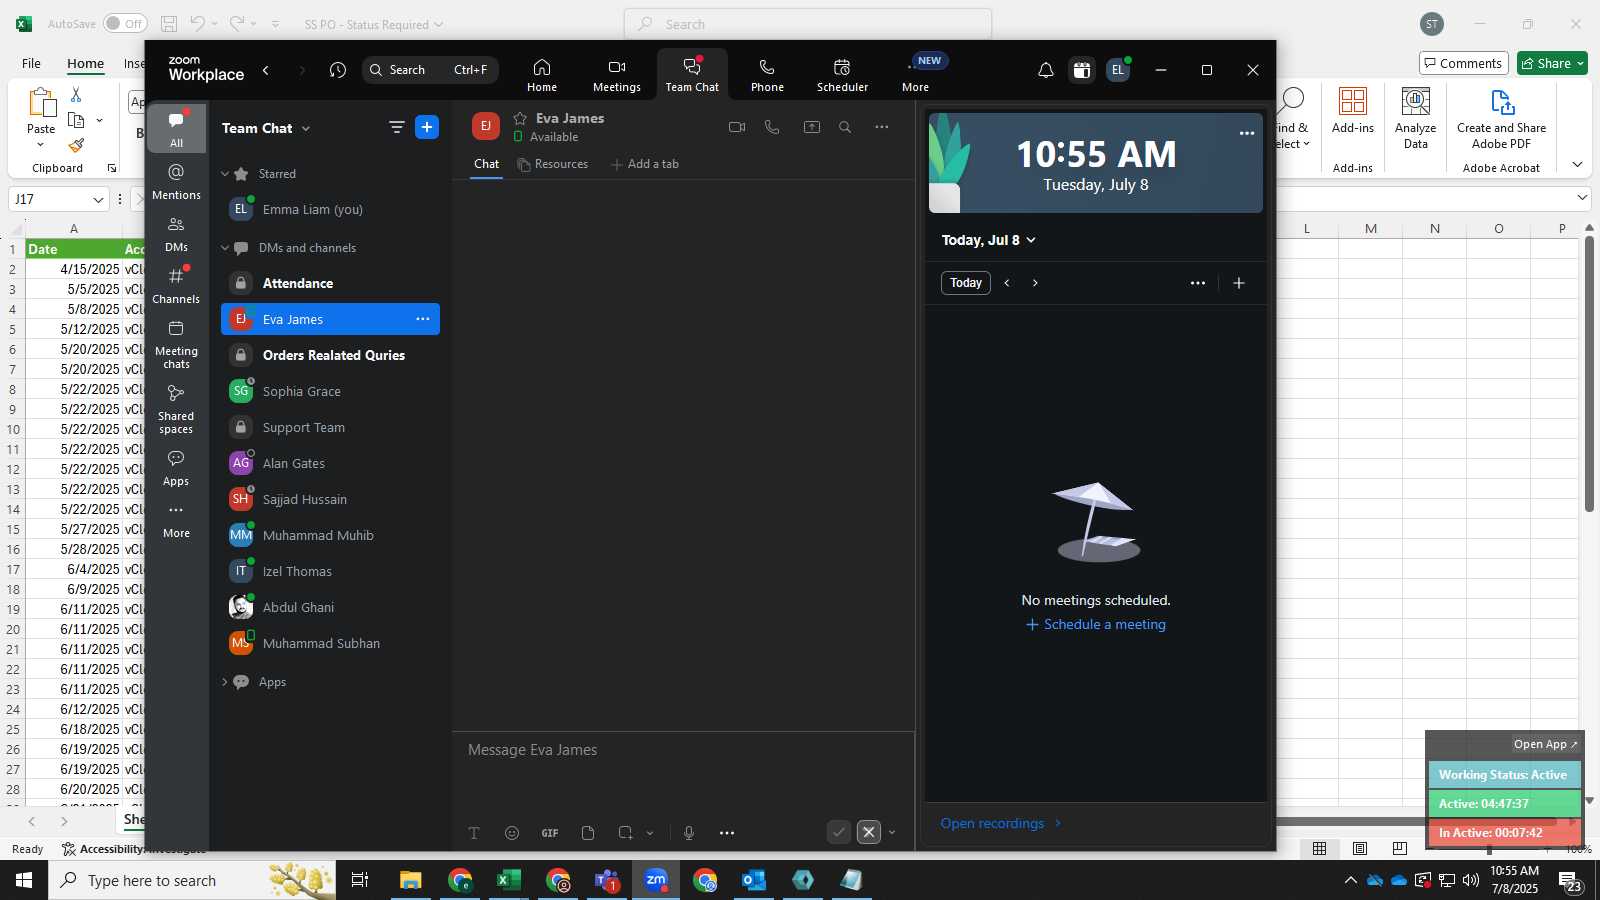
Task: Click Message Eva James input field
Action: coord(683,750)
